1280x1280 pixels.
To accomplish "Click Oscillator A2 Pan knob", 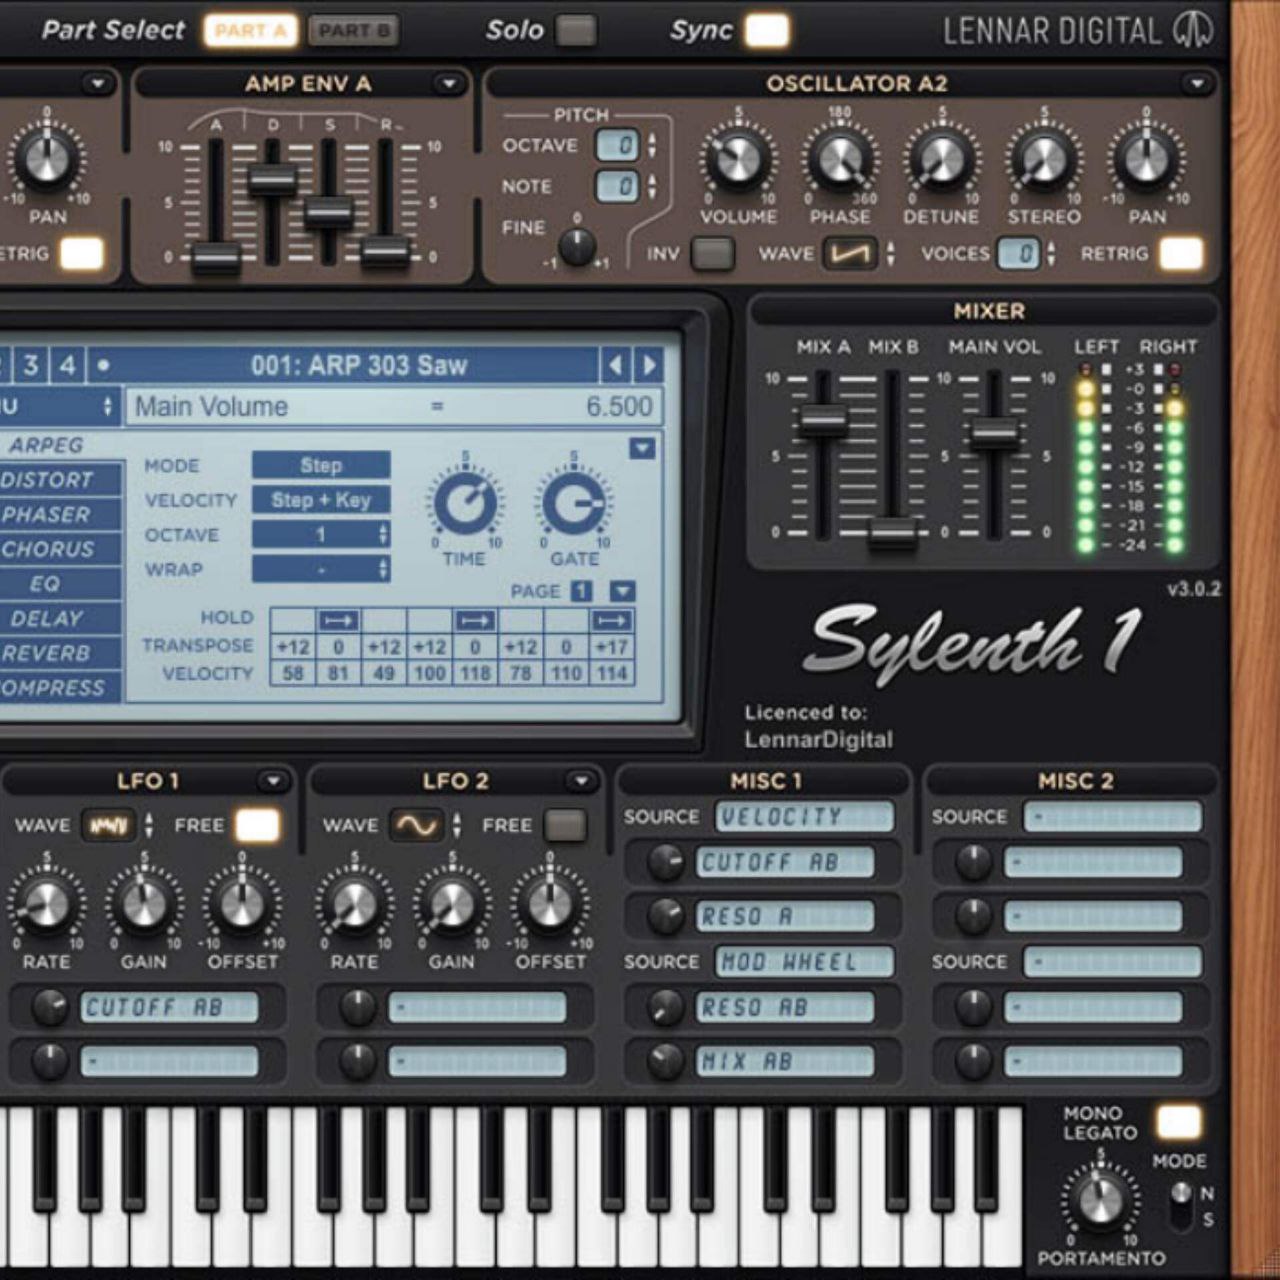I will click(1146, 160).
